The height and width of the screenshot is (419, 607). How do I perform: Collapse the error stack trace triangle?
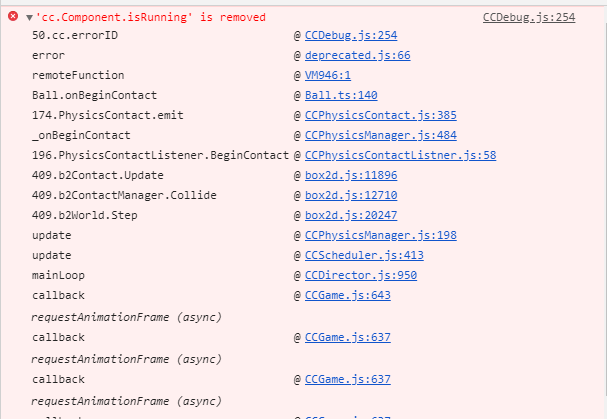point(29,17)
